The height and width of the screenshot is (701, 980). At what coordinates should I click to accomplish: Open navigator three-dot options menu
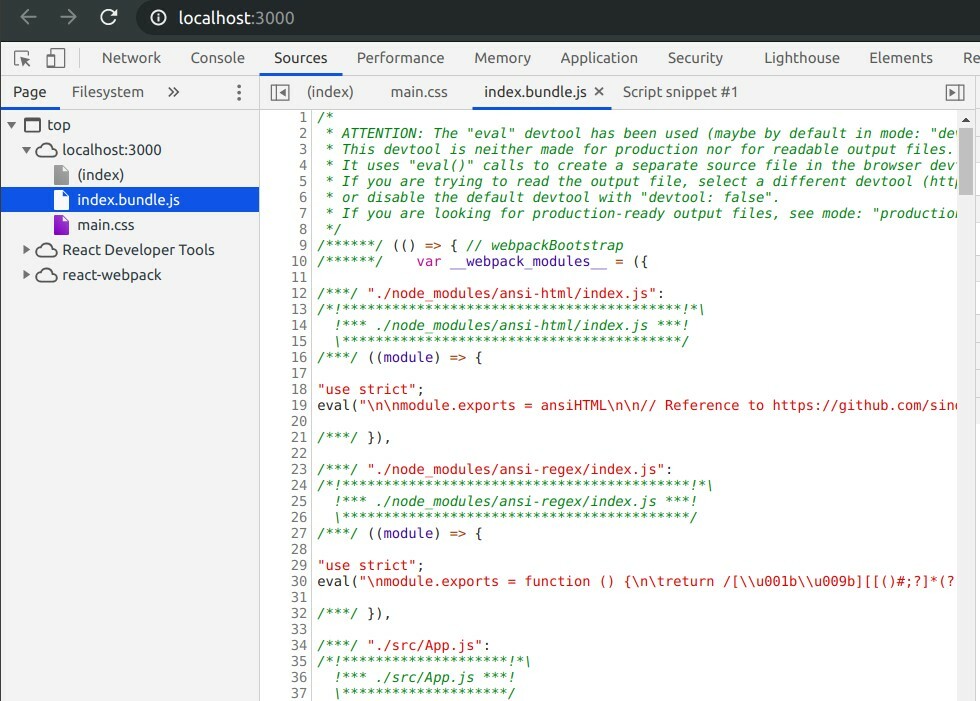click(x=239, y=92)
